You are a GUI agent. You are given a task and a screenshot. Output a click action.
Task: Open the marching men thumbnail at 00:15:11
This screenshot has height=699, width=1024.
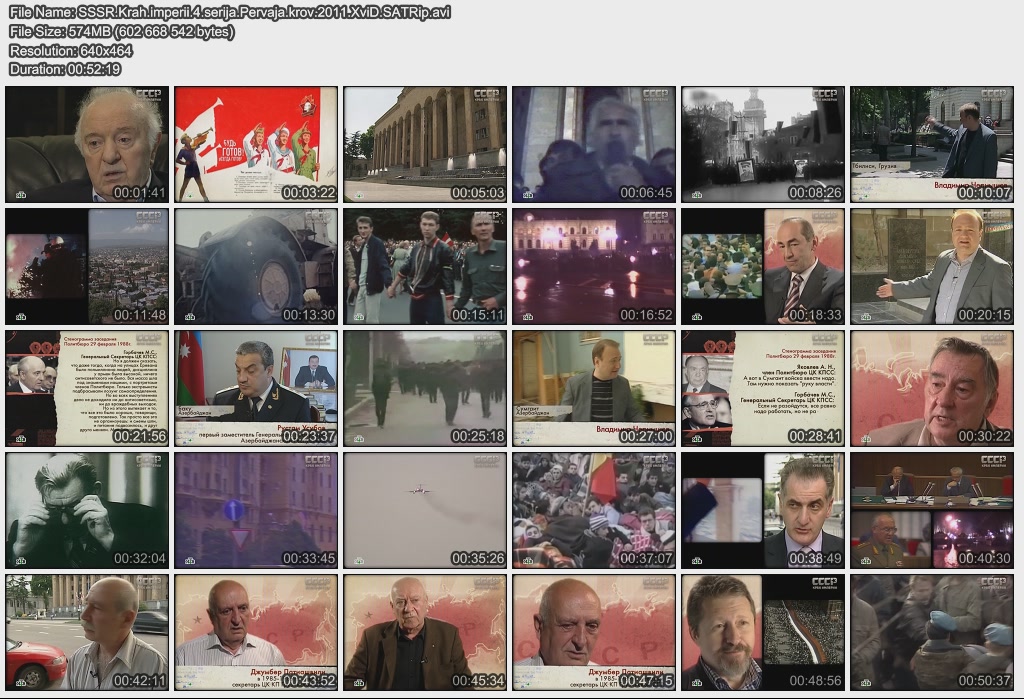pyautogui.click(x=425, y=266)
